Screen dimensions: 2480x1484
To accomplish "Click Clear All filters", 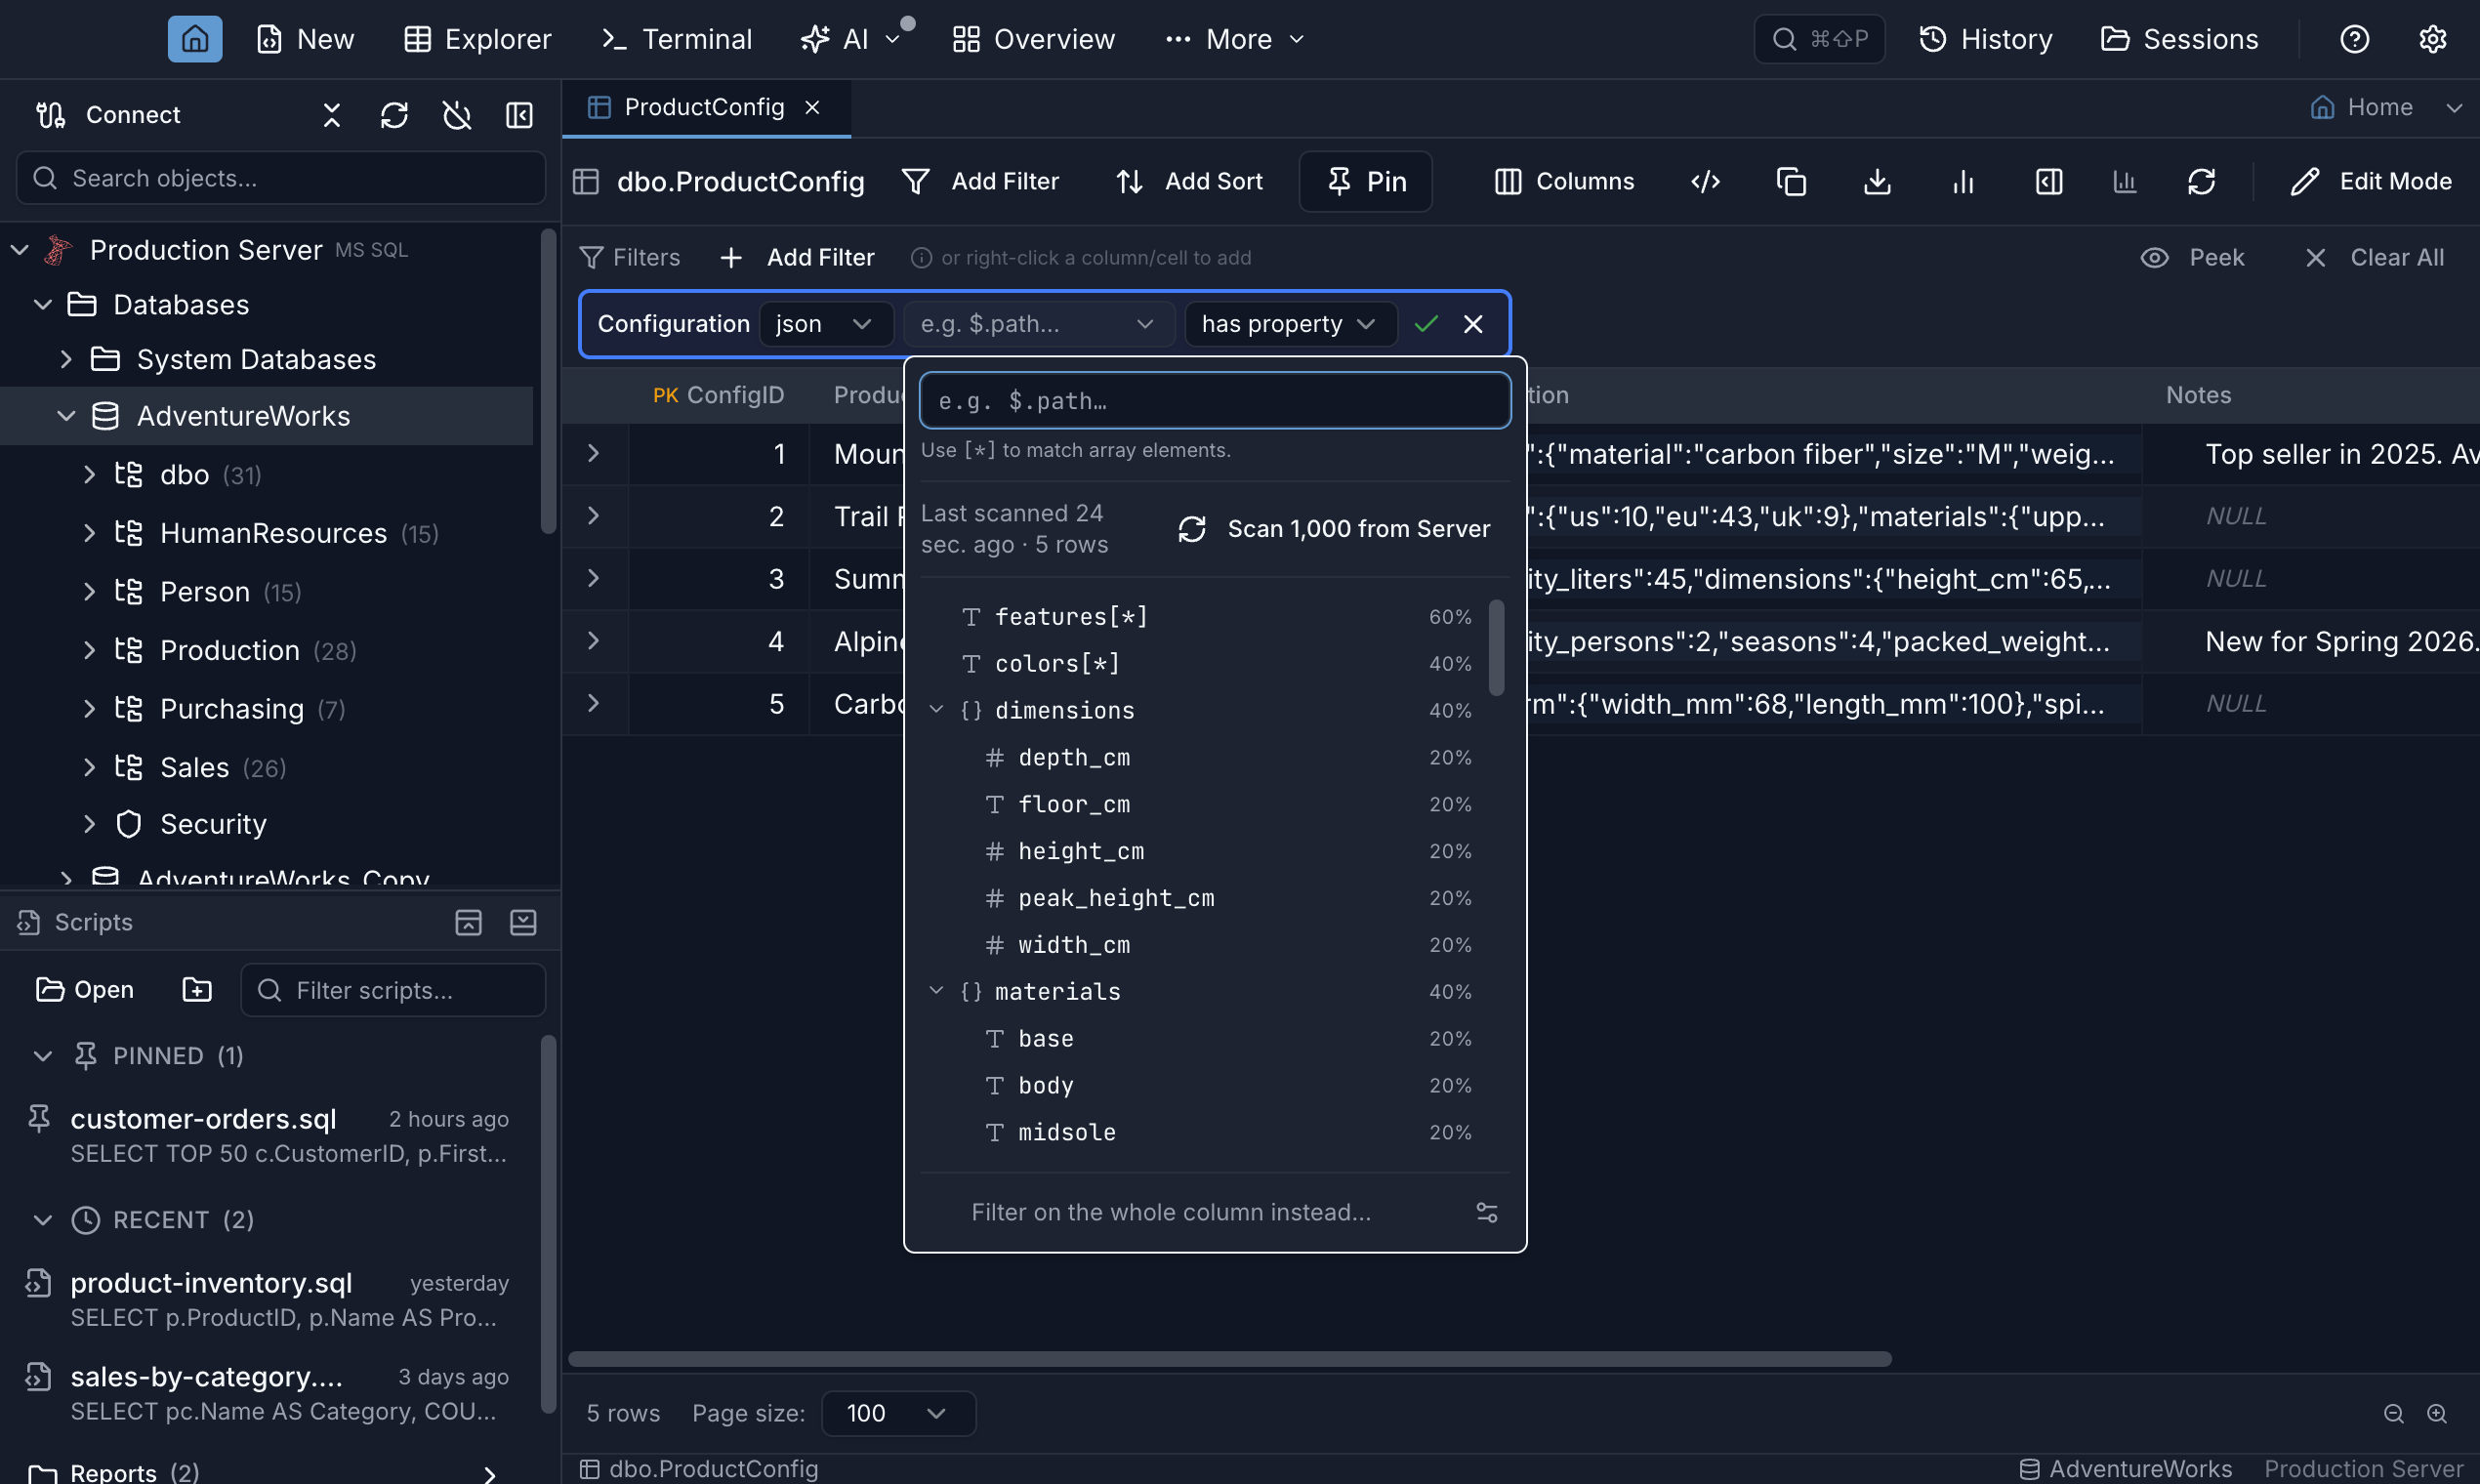I will click(2374, 257).
